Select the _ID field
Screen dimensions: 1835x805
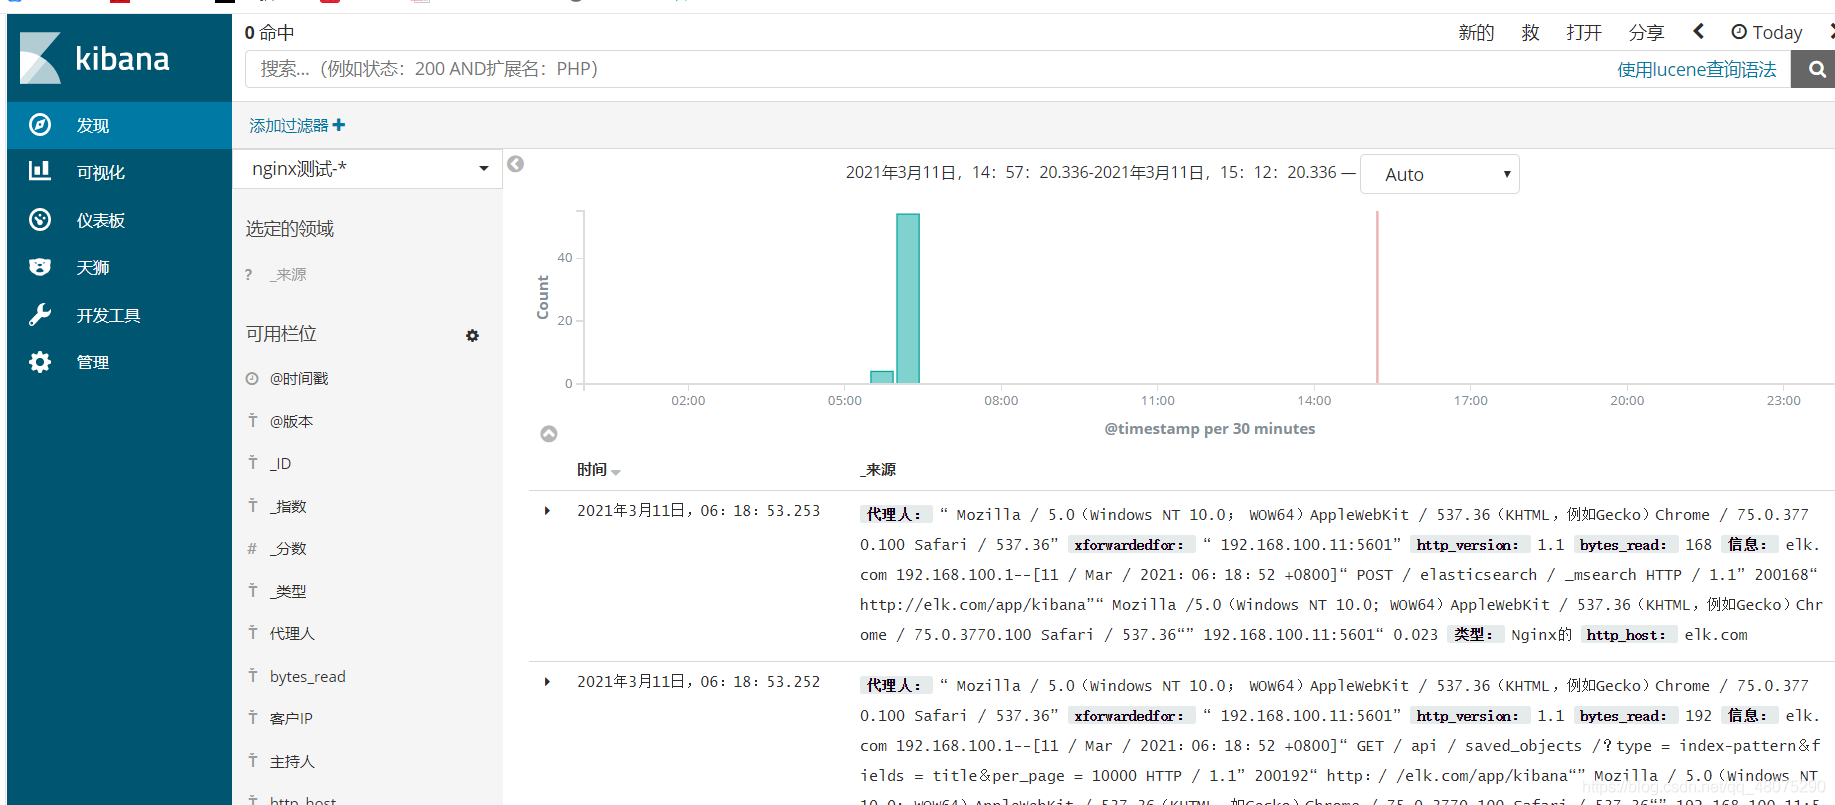(280, 463)
